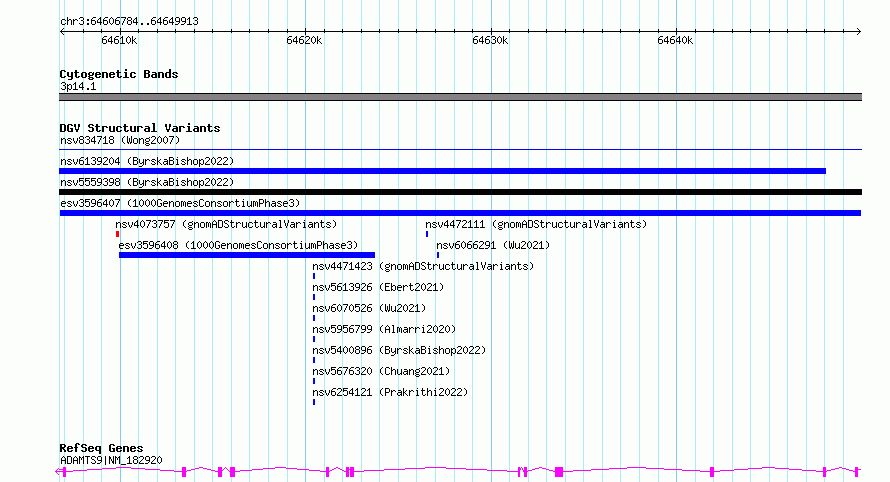890x482 pixels.
Task: Open nsv6066291 (Wu2021) variant label
Action: tap(493, 245)
